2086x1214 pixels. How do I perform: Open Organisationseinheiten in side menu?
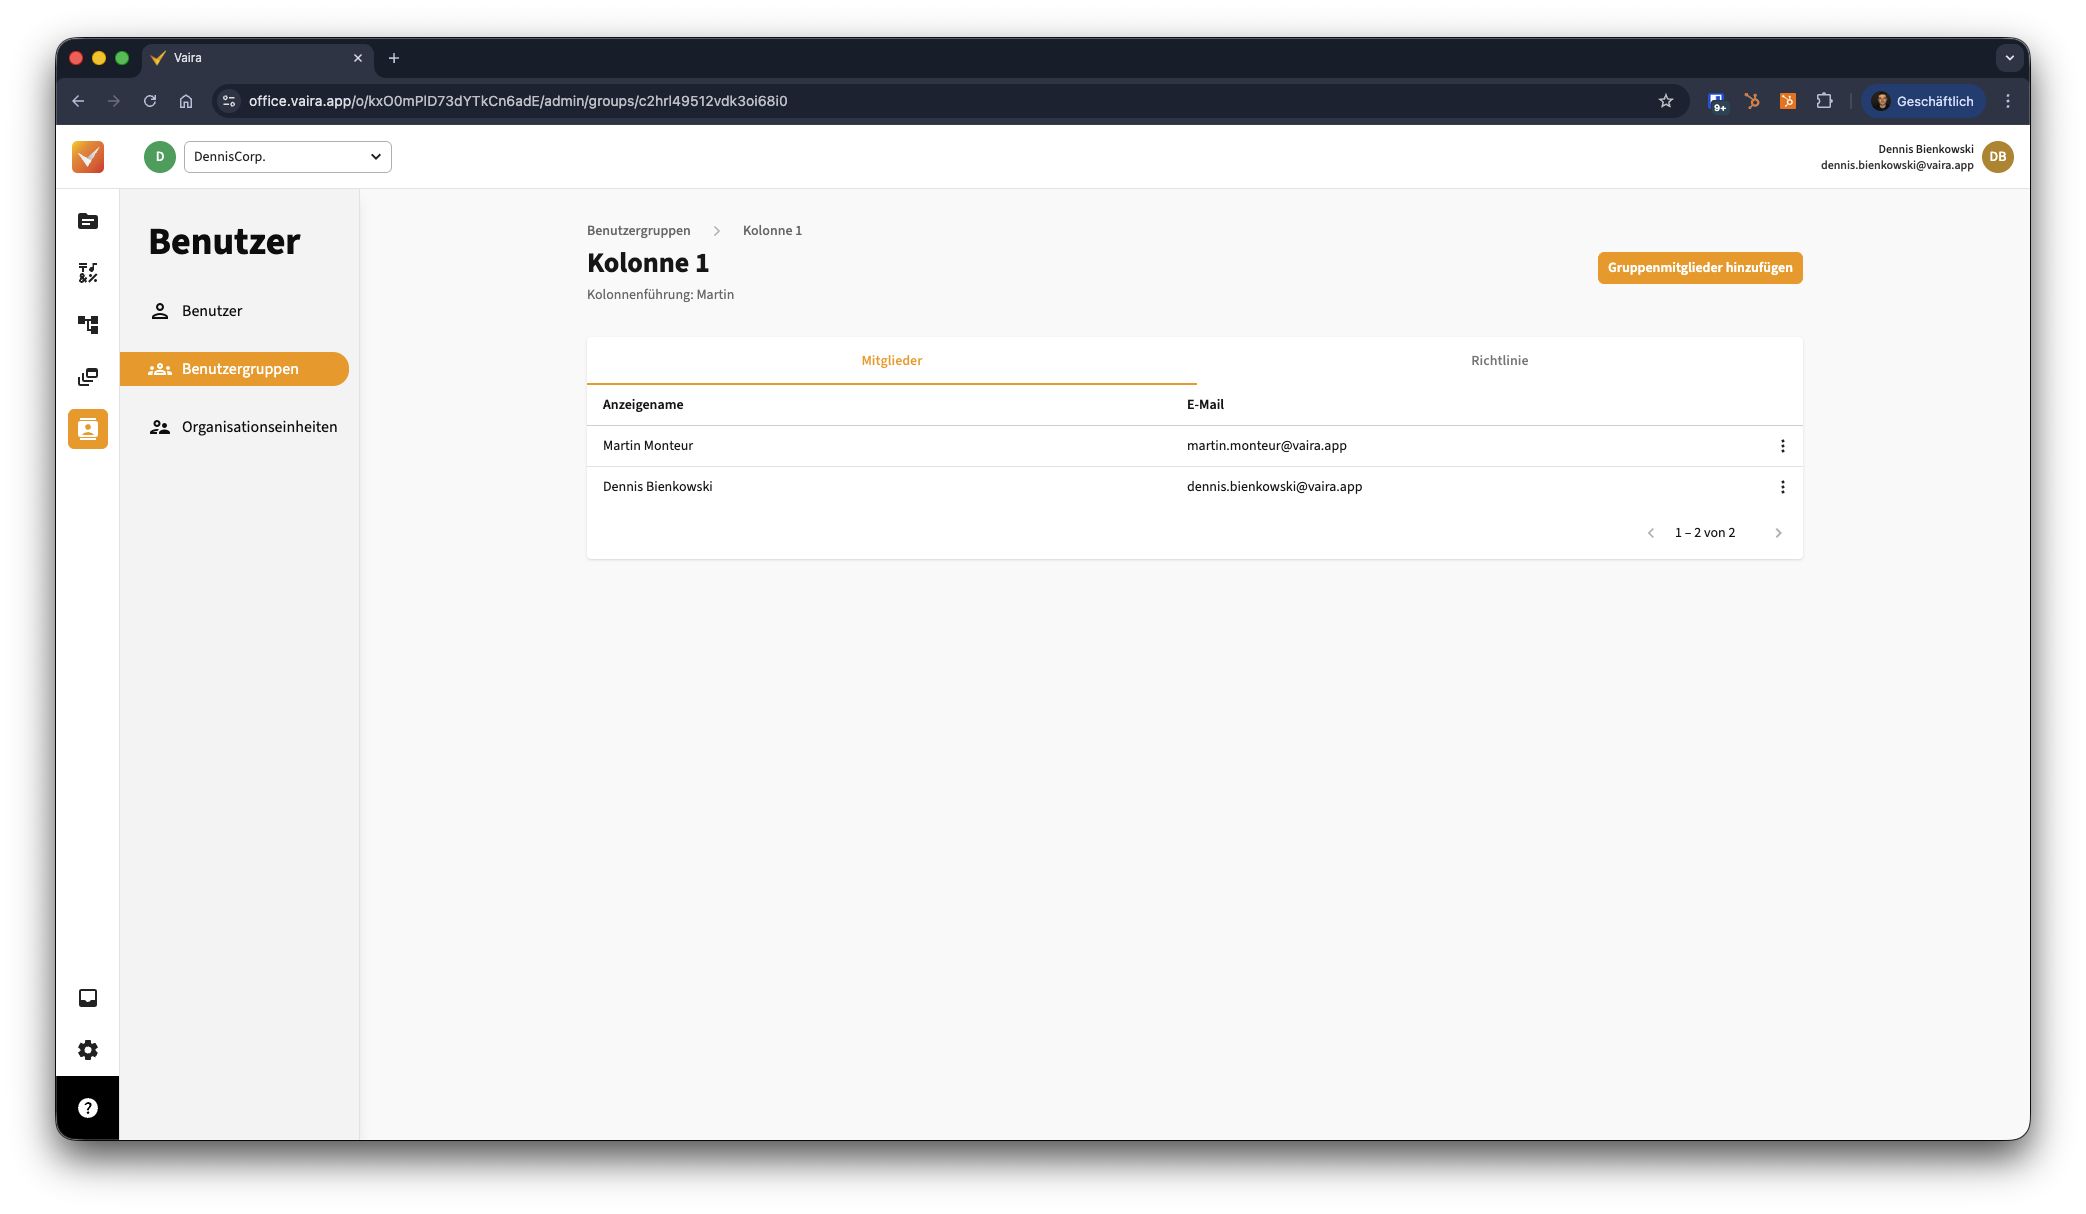pos(259,427)
